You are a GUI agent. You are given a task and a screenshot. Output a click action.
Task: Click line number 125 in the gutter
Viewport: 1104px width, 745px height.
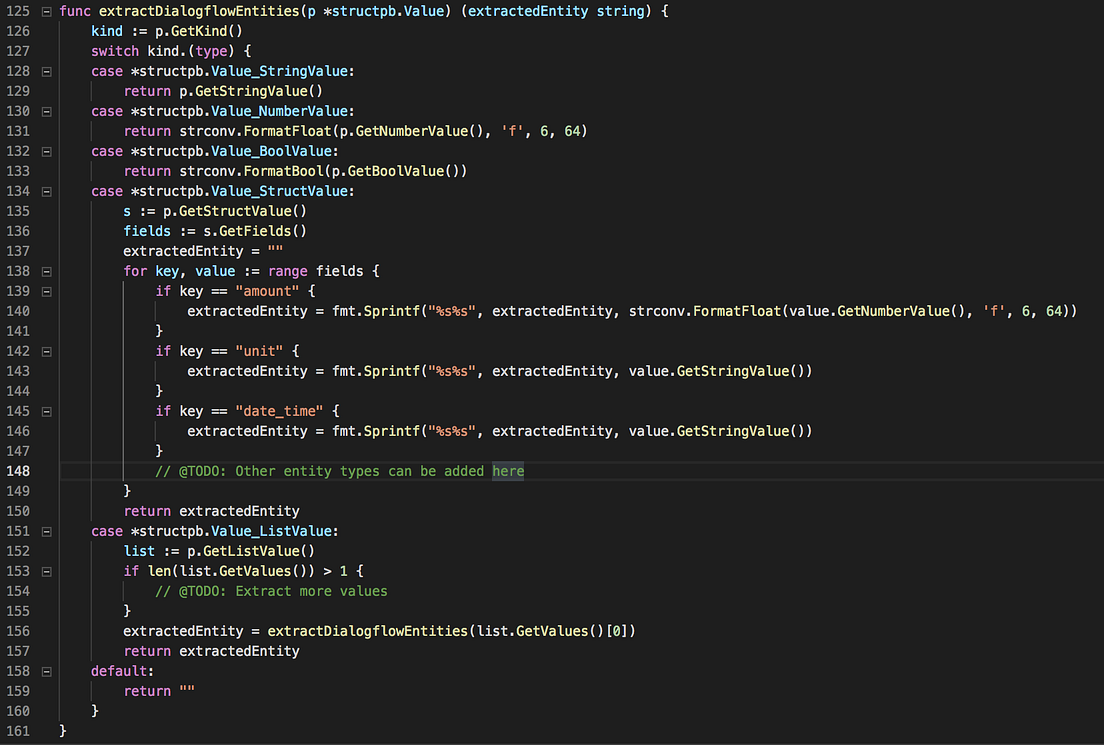tap(18, 11)
